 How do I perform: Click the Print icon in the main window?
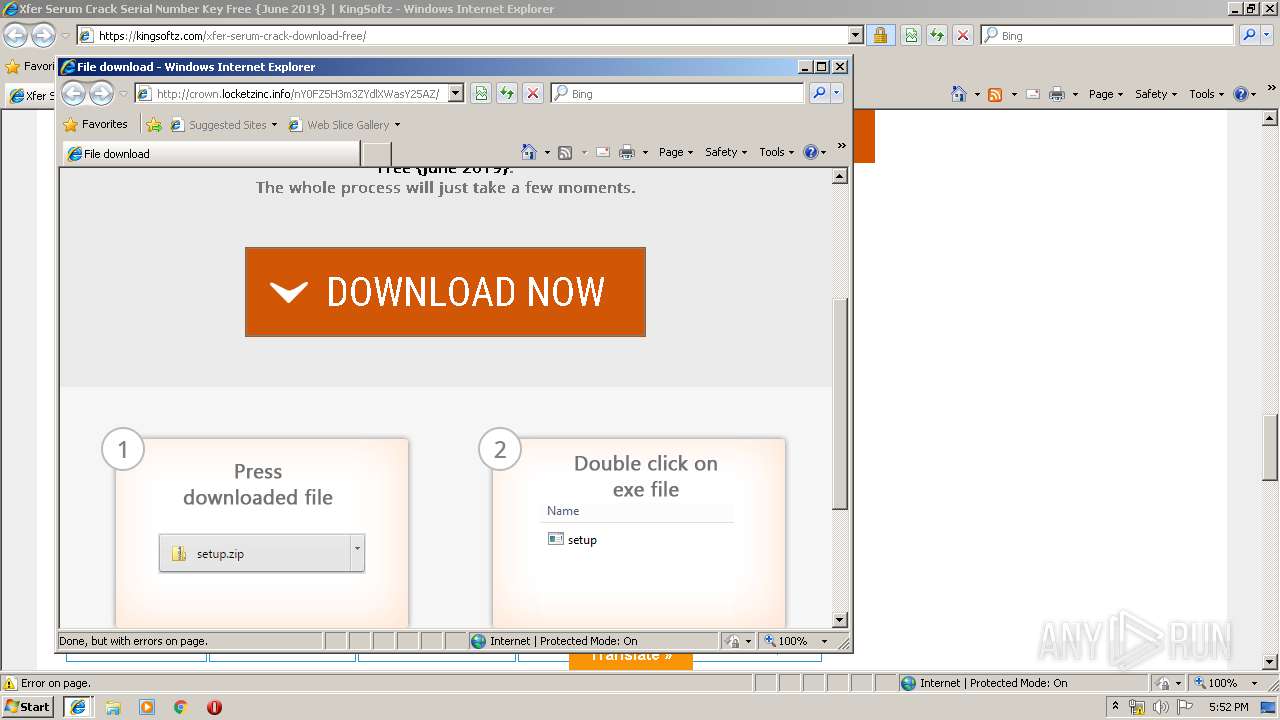[x=1057, y=94]
